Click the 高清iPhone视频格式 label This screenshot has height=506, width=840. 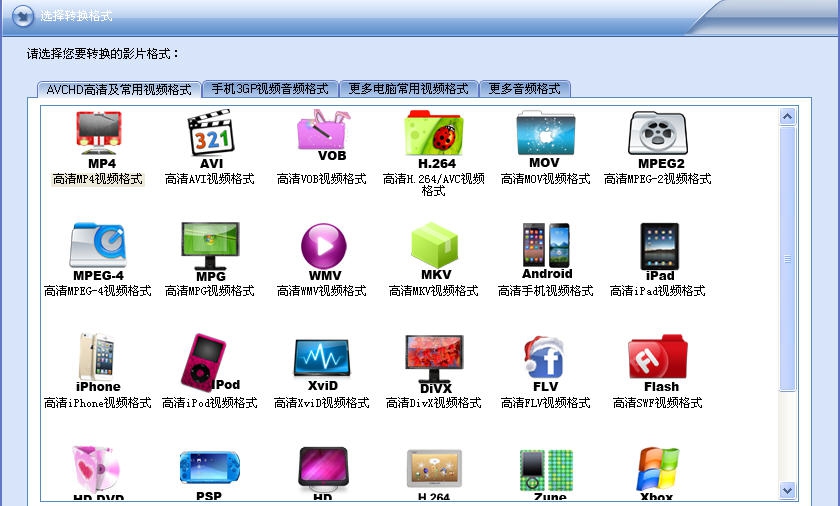98,403
